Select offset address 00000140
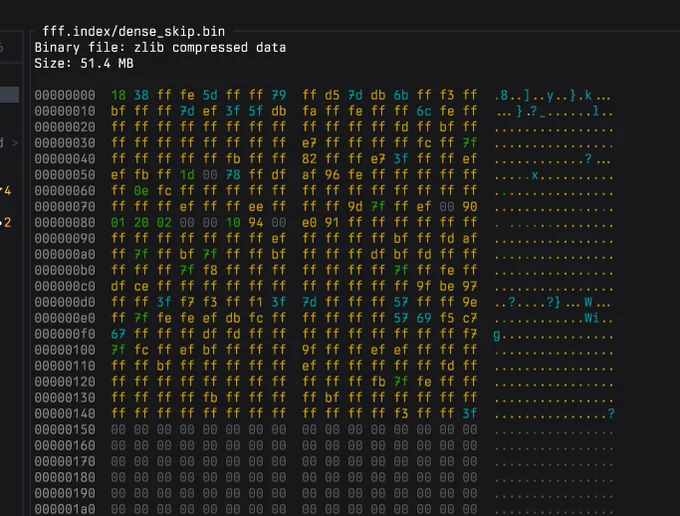Screen dimensions: 680x516 (x=65, y=414)
